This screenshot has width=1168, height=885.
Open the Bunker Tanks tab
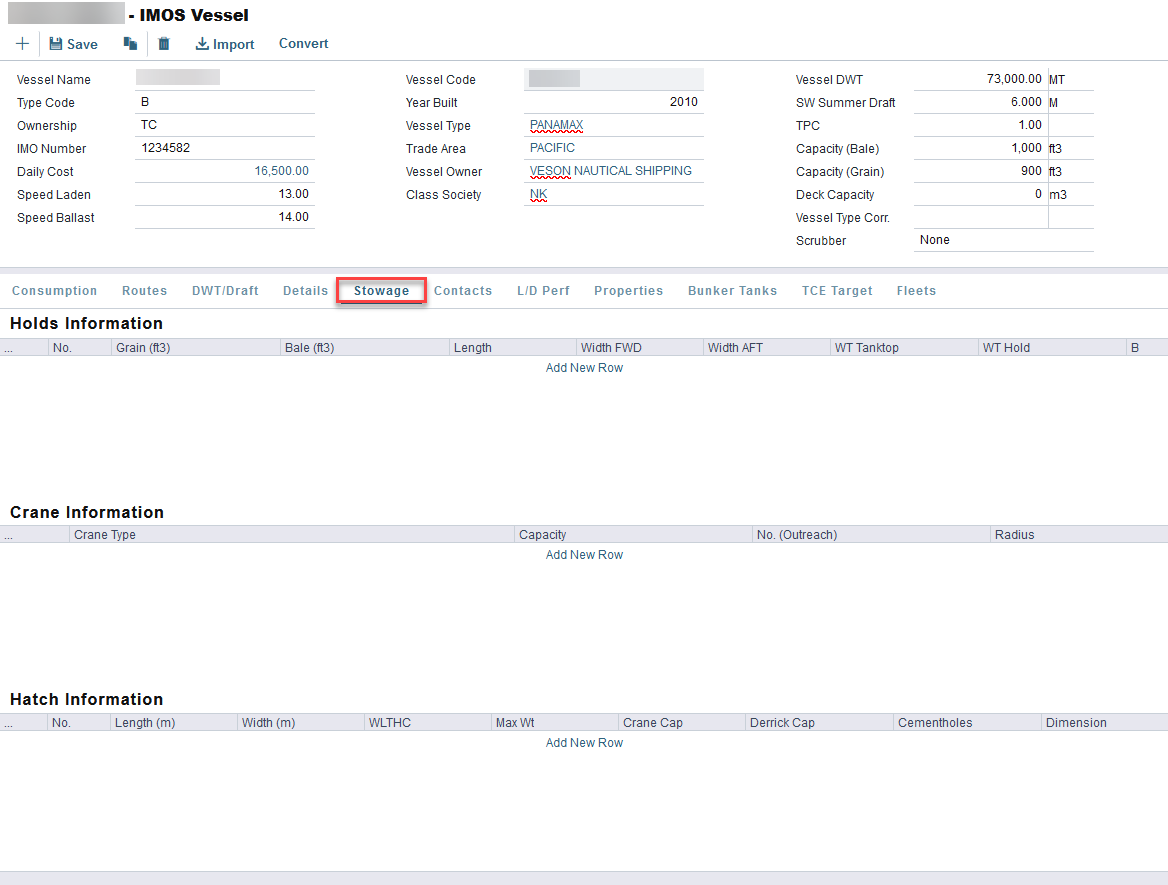pyautogui.click(x=732, y=291)
